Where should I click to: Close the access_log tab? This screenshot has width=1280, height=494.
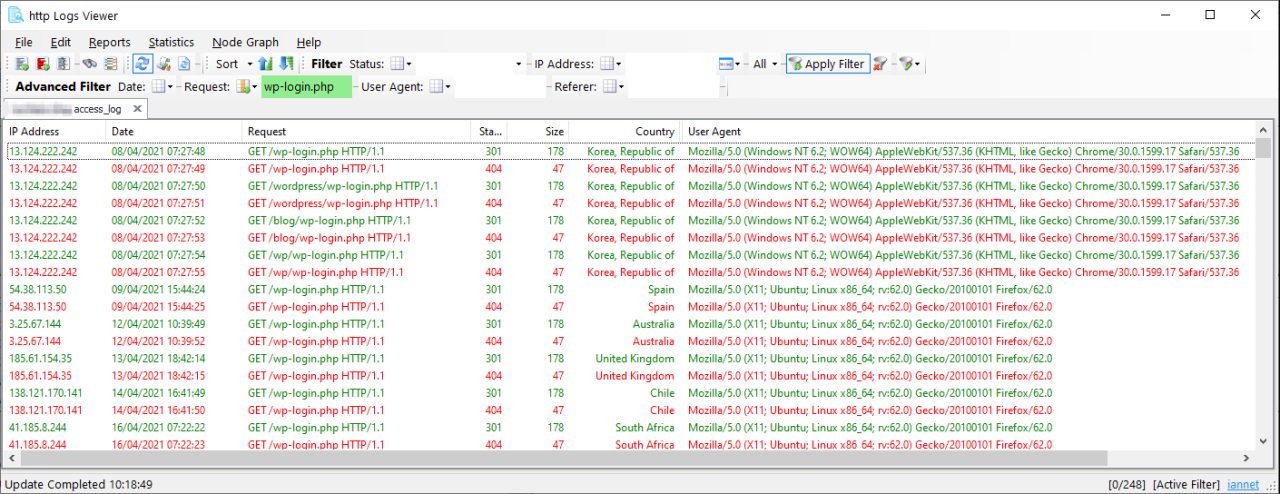point(137,109)
